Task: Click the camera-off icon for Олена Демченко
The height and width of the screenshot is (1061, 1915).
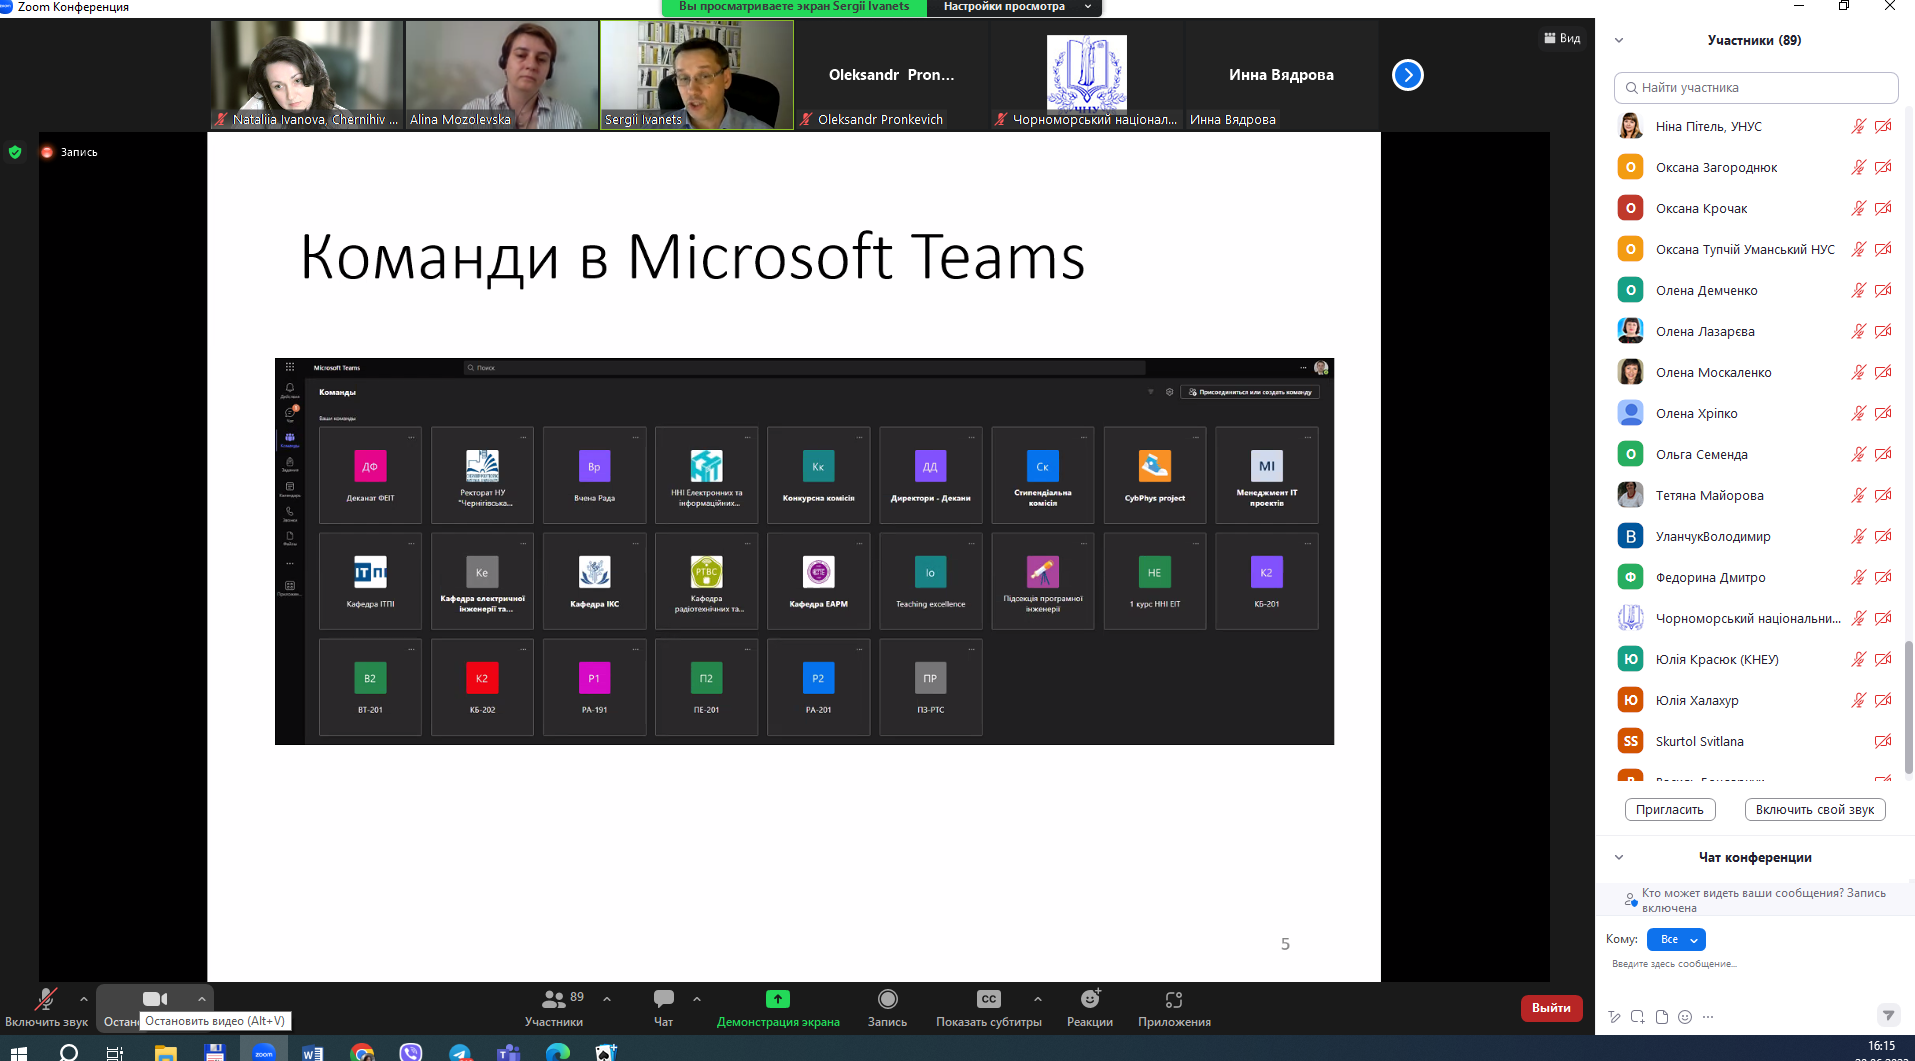Action: click(1883, 290)
